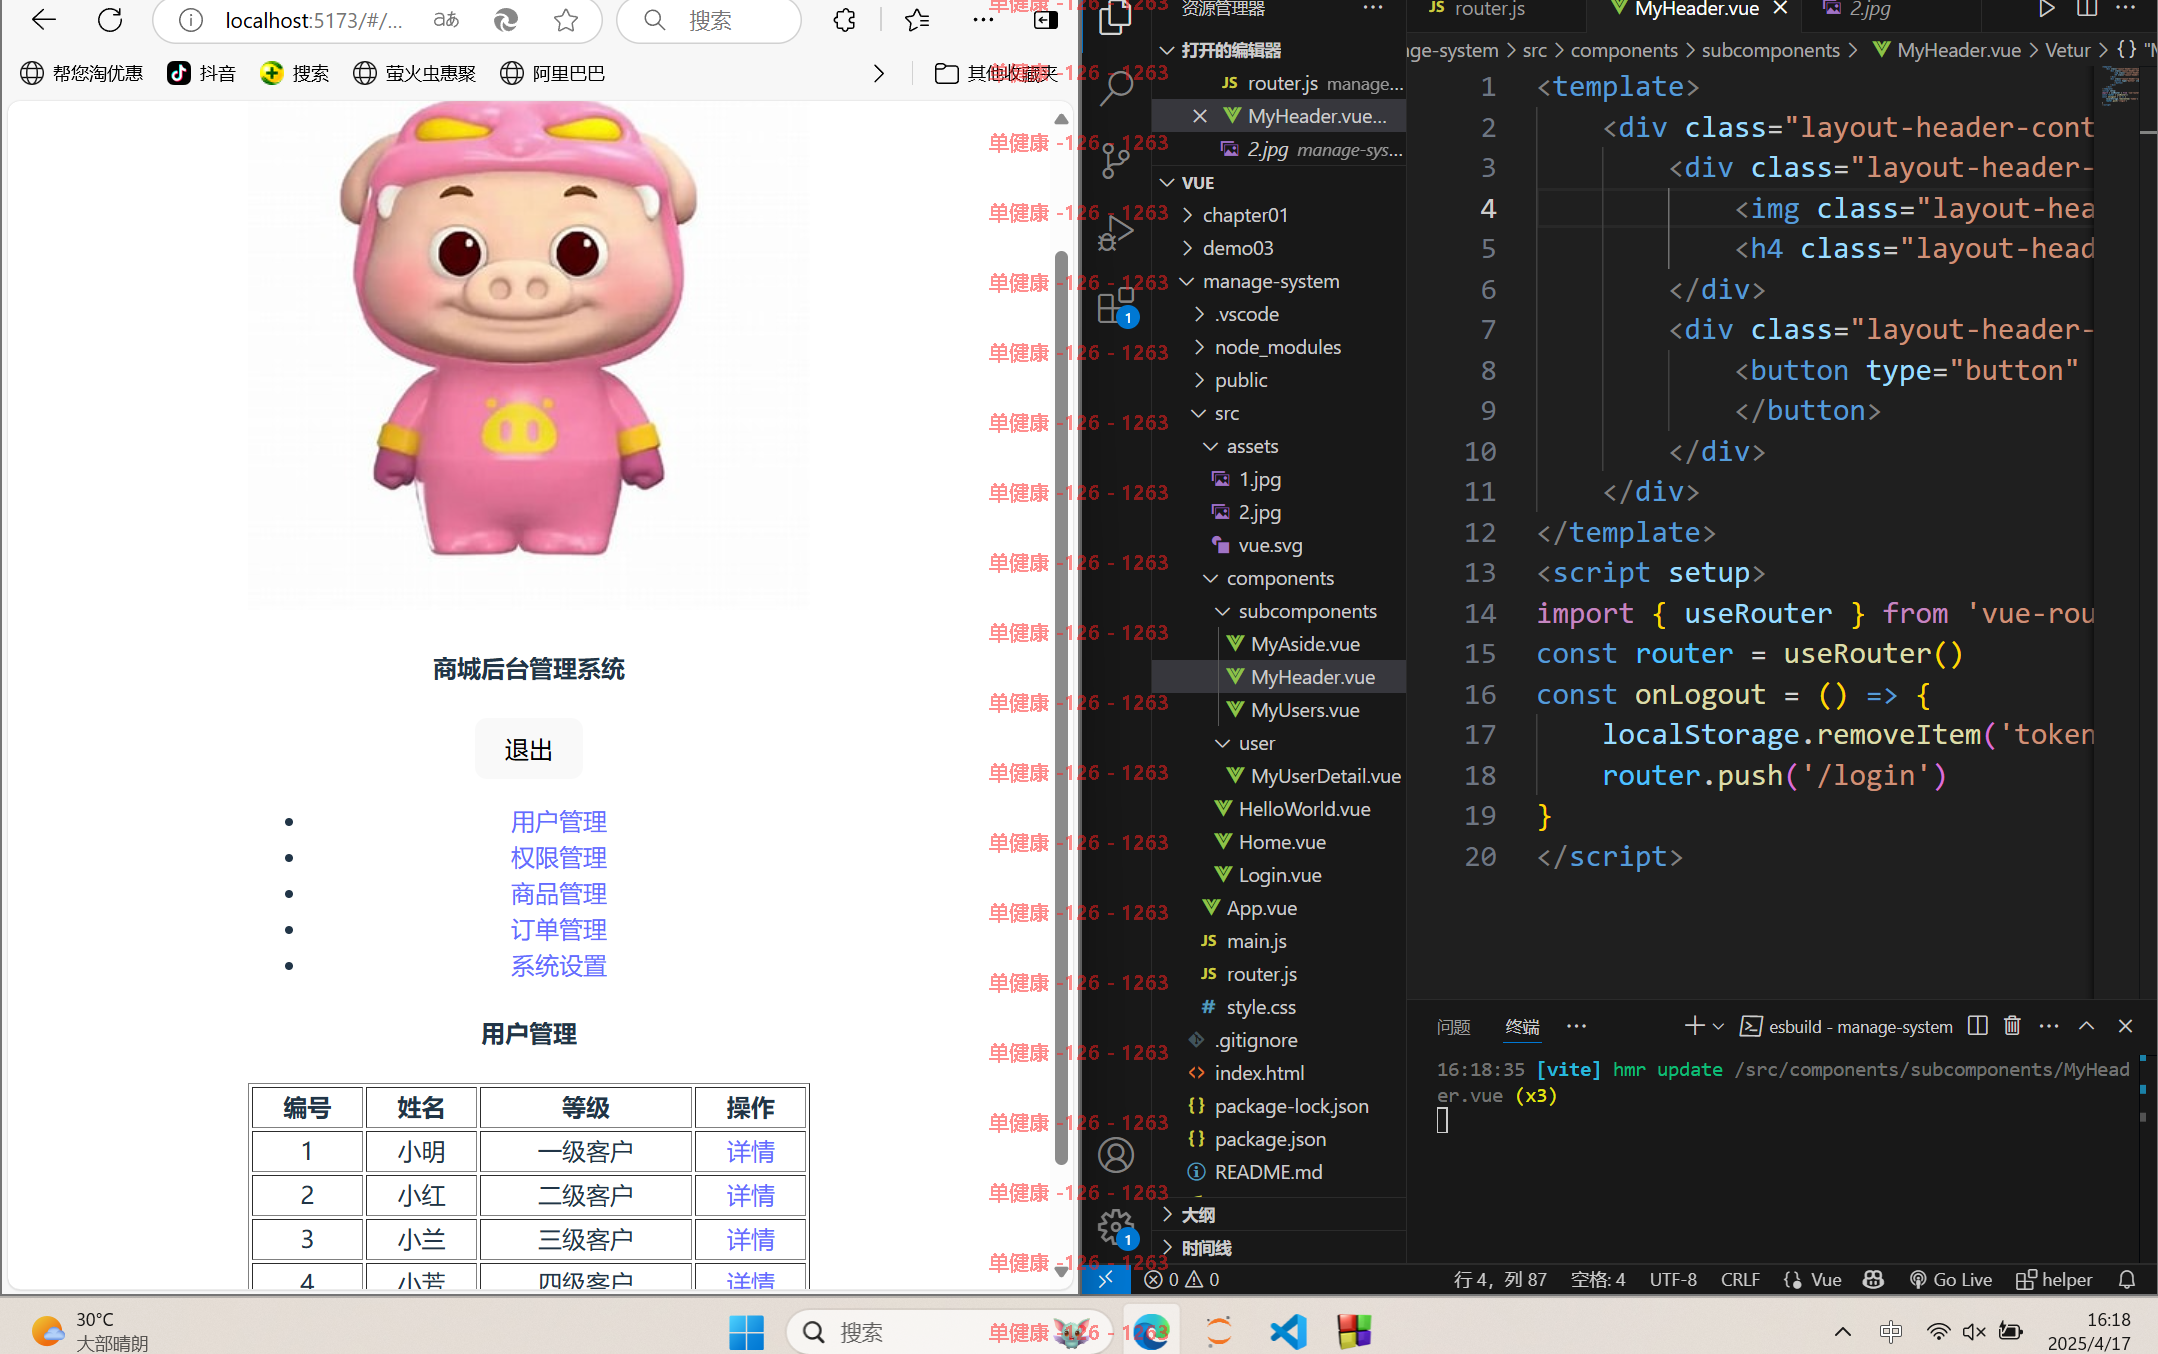Open 详情 link for 小明 row
2158x1354 pixels.
[x=750, y=1152]
